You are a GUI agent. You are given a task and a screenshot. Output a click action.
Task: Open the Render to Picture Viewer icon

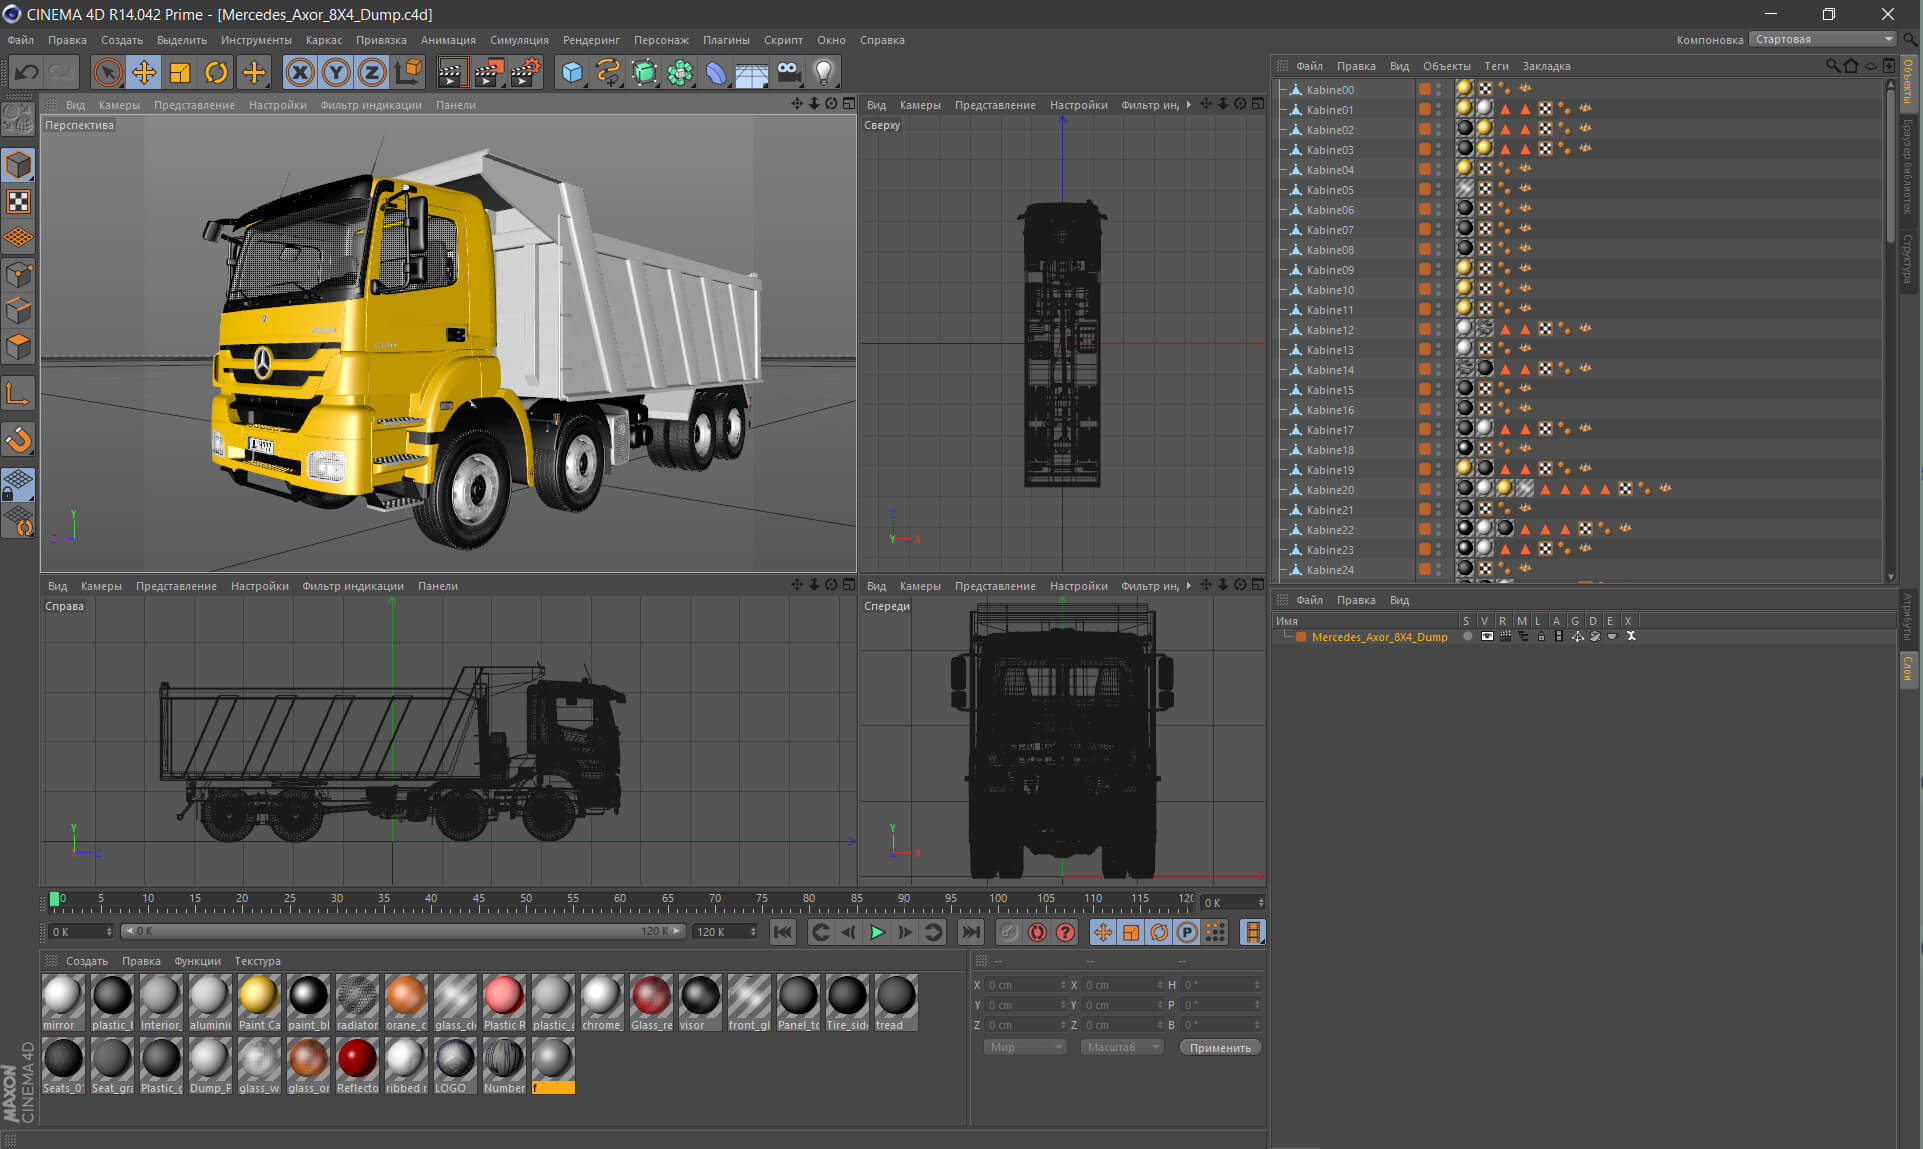click(x=489, y=72)
